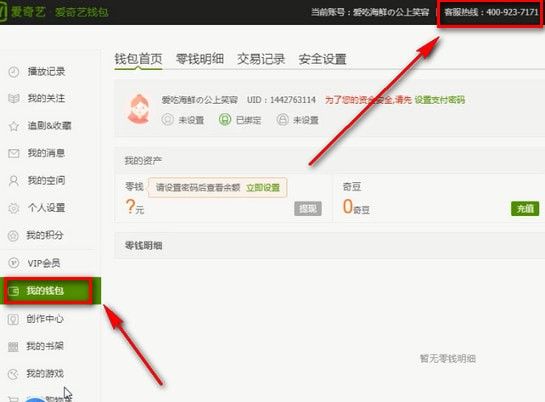Click the clock icon beside 播放记录
Screen dimensions: 545x402
coord(14,72)
